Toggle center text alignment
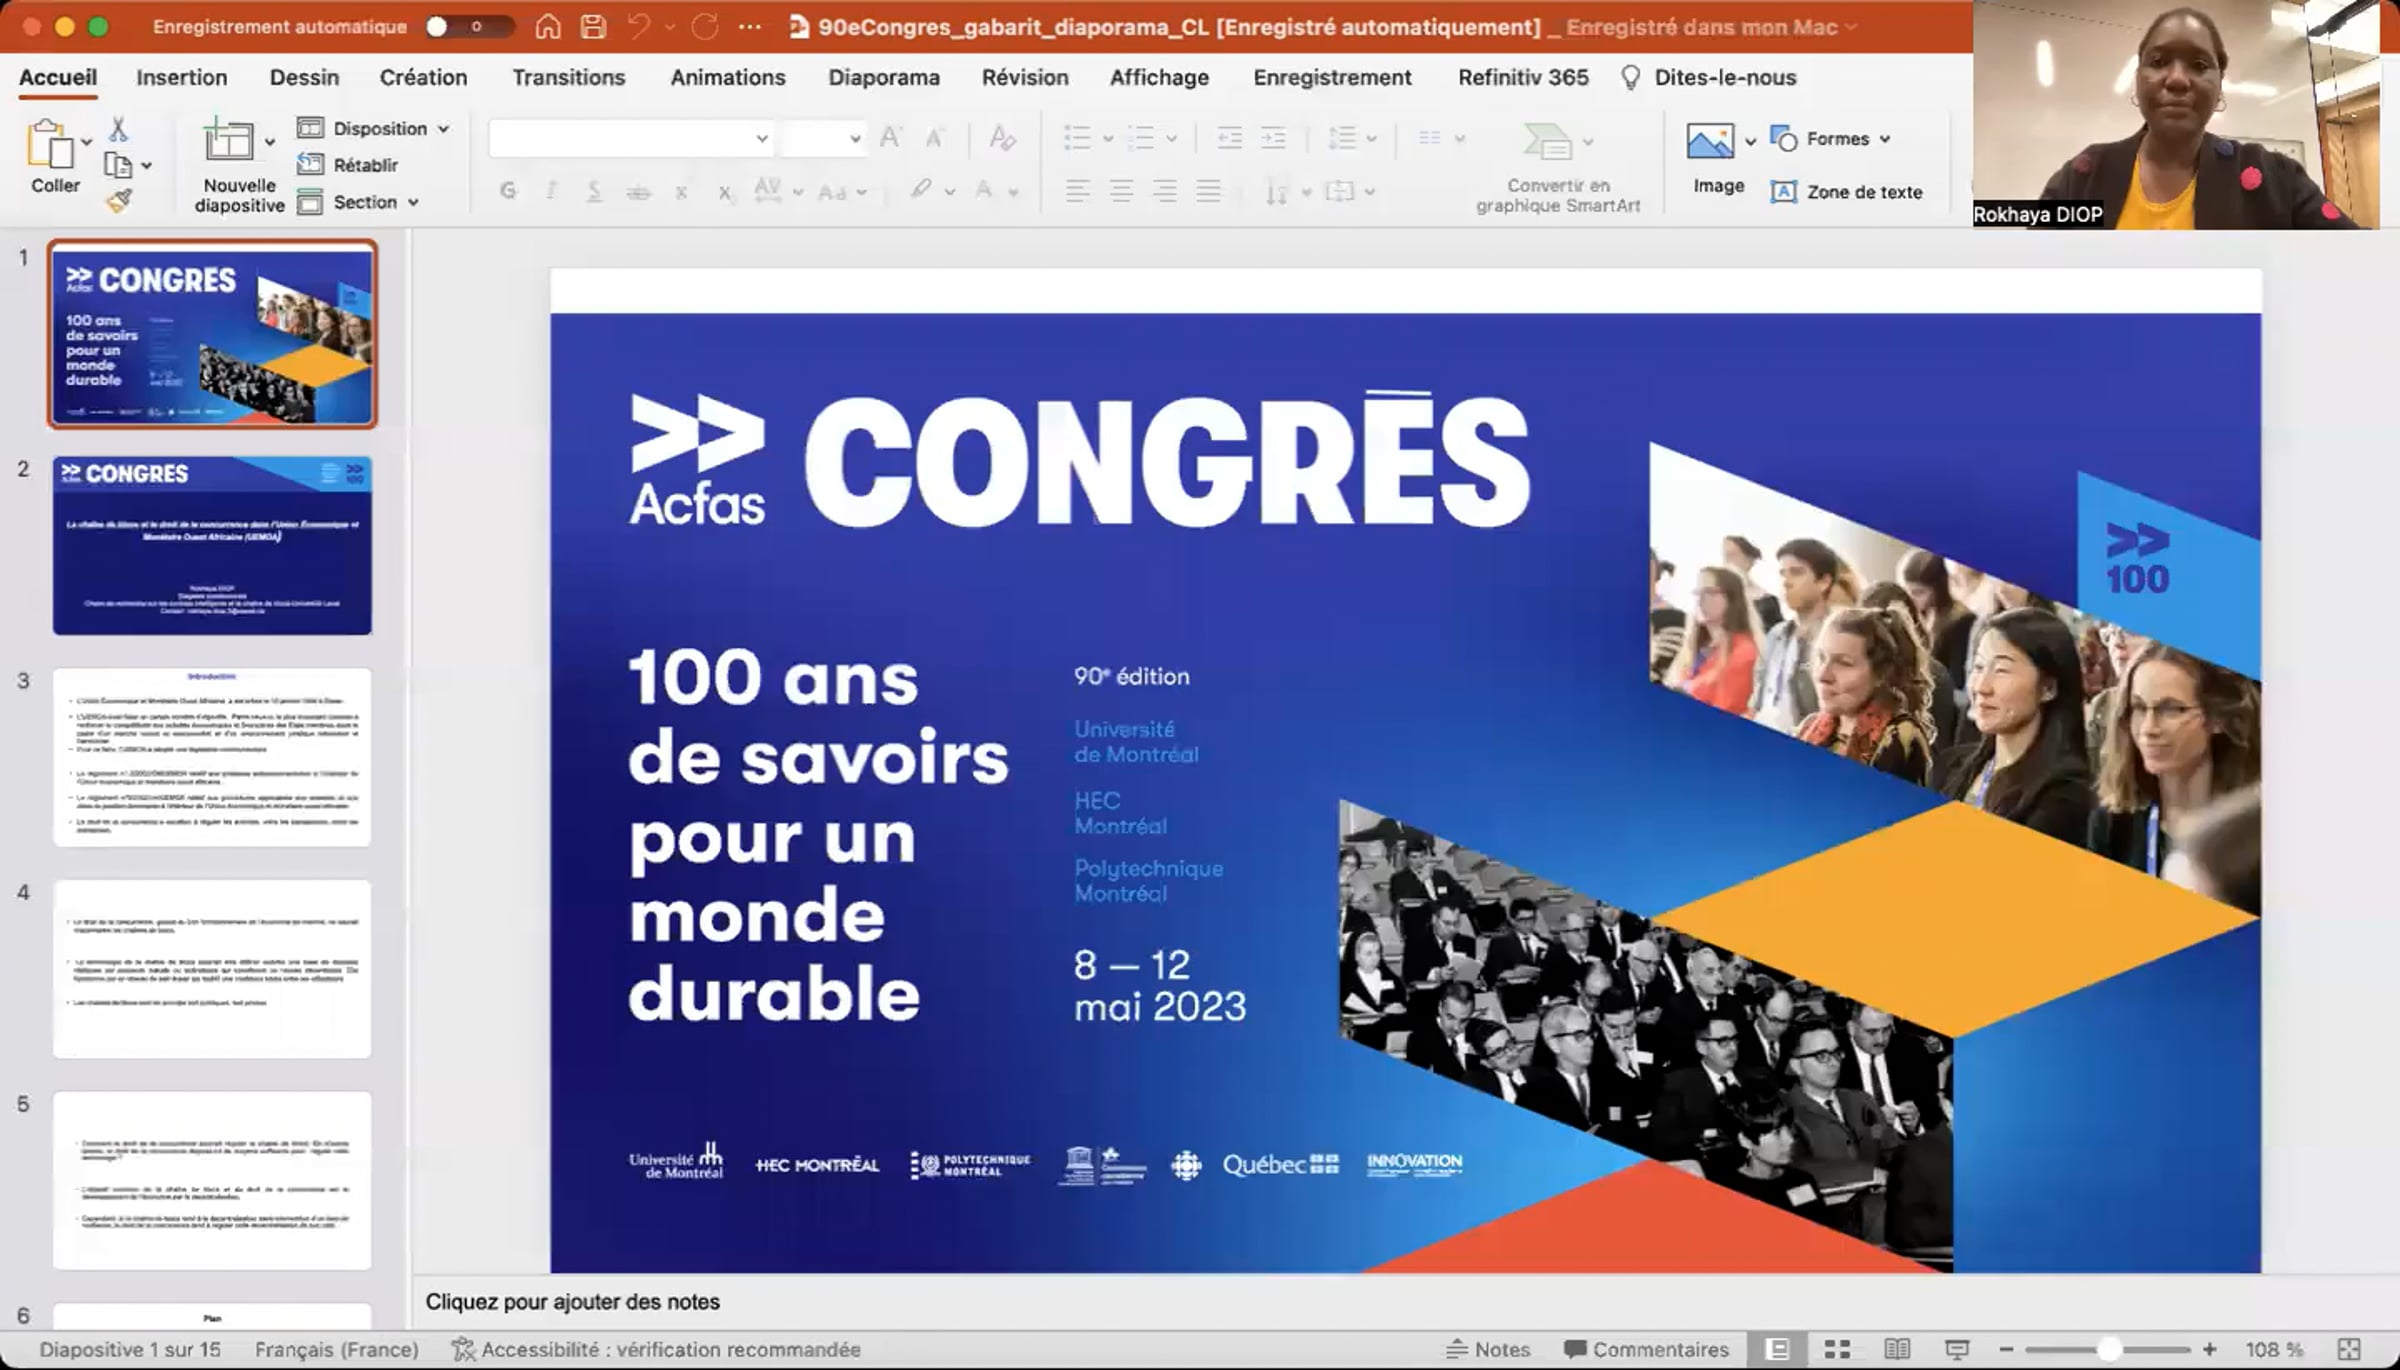The height and width of the screenshot is (1370, 2400). click(1121, 190)
